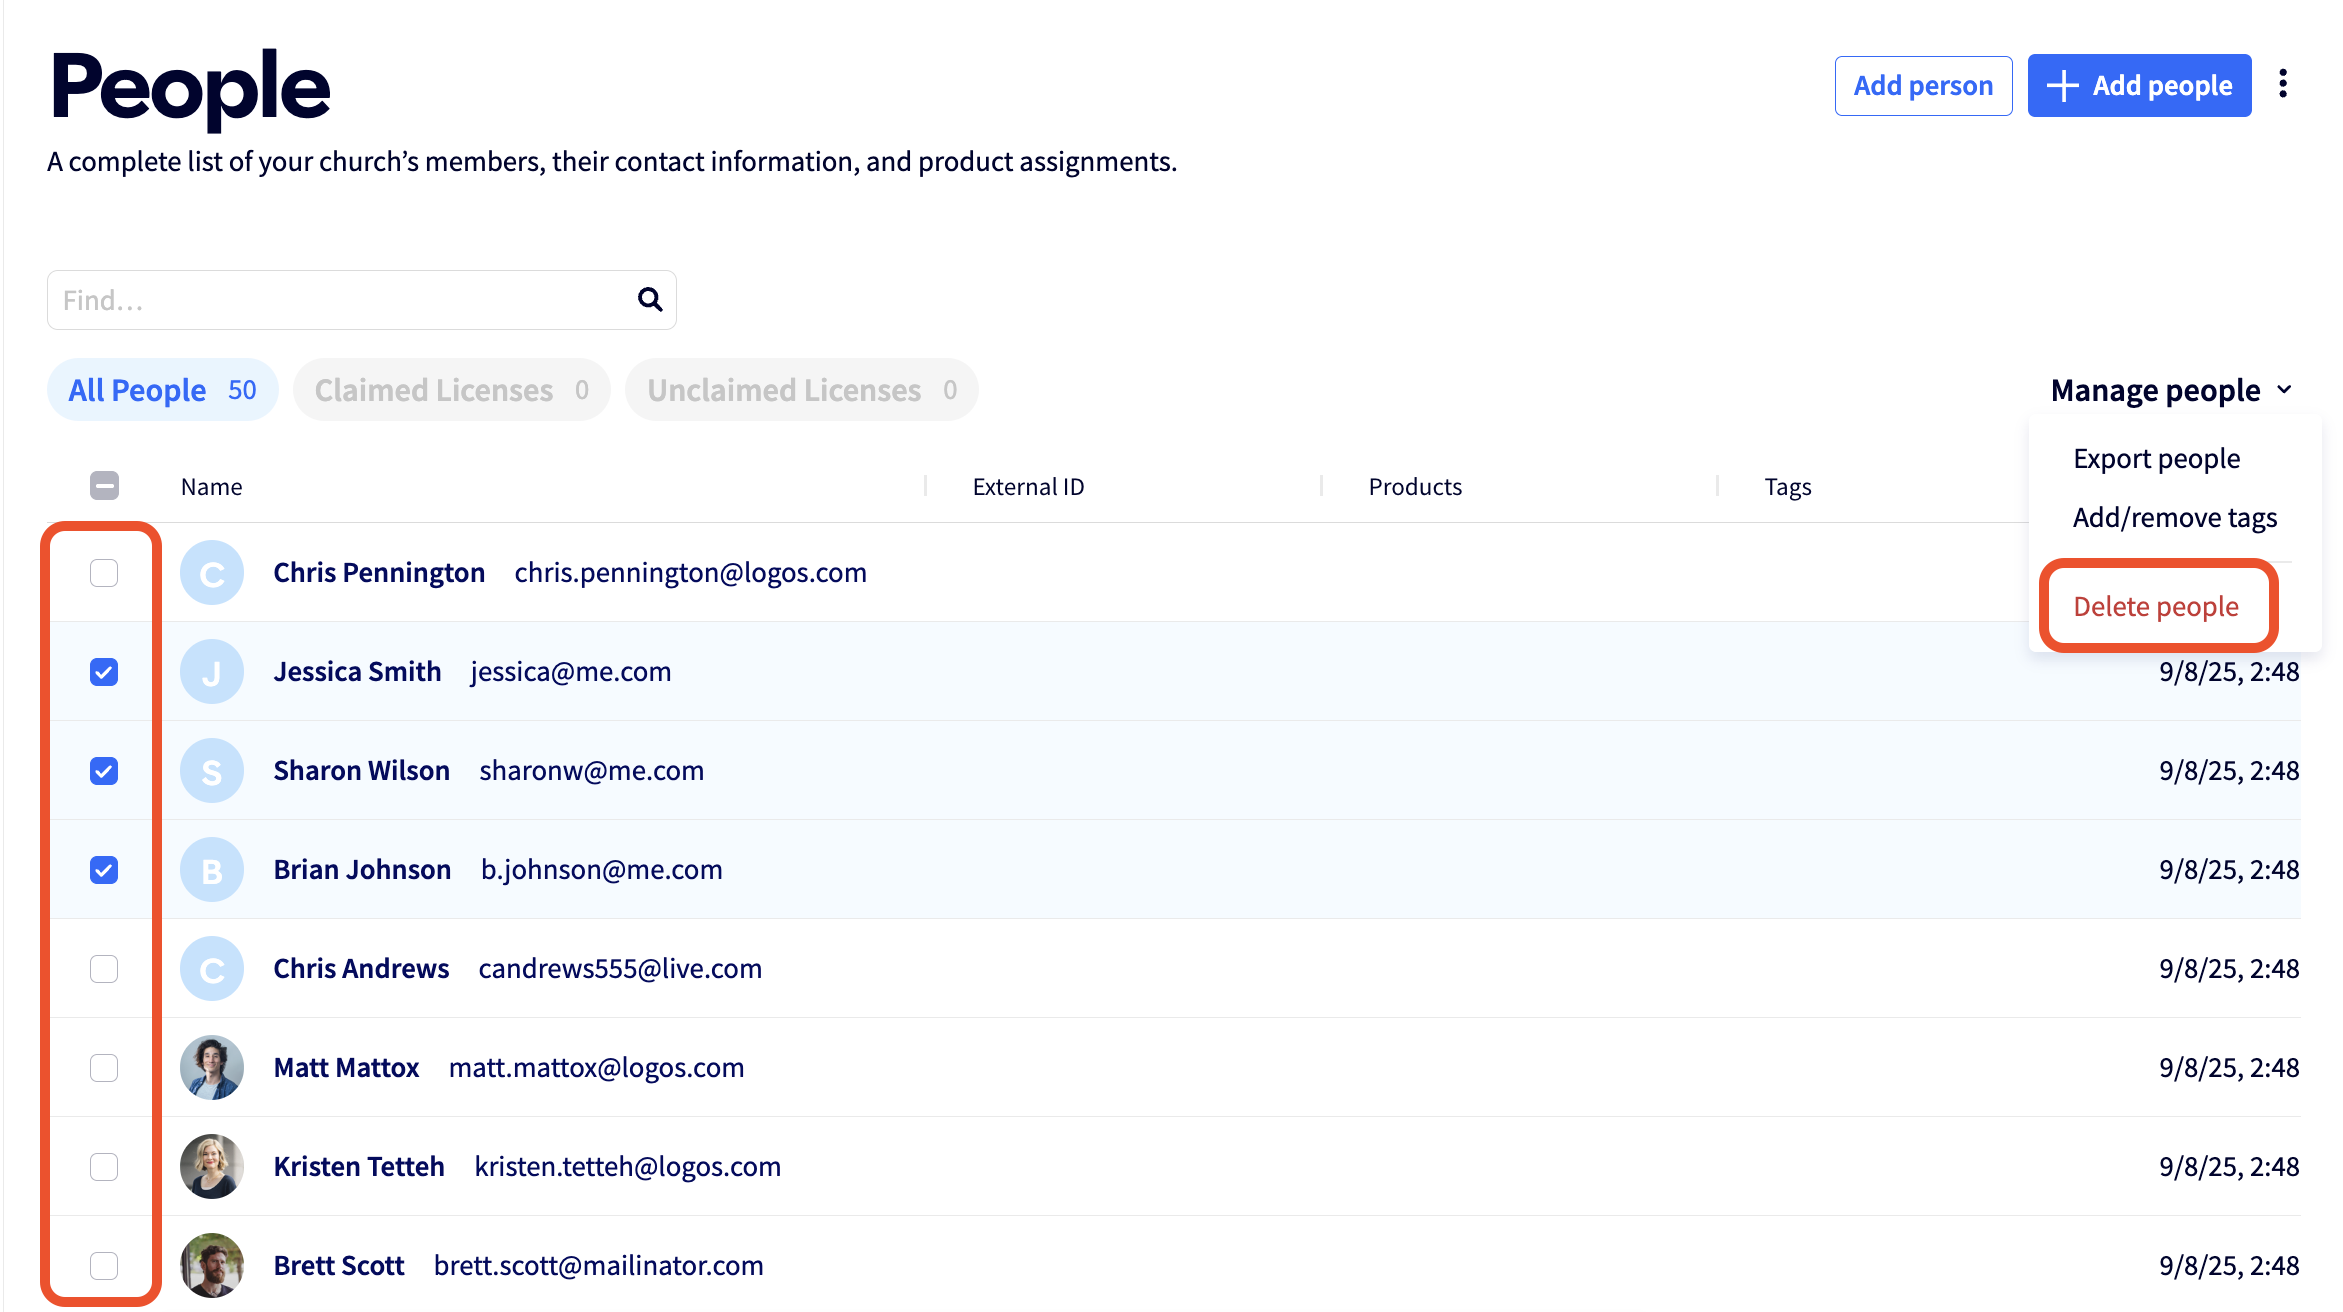Screen dimensions: 2343x1312
Task: Click the Add person button
Action: pyautogui.click(x=1923, y=86)
